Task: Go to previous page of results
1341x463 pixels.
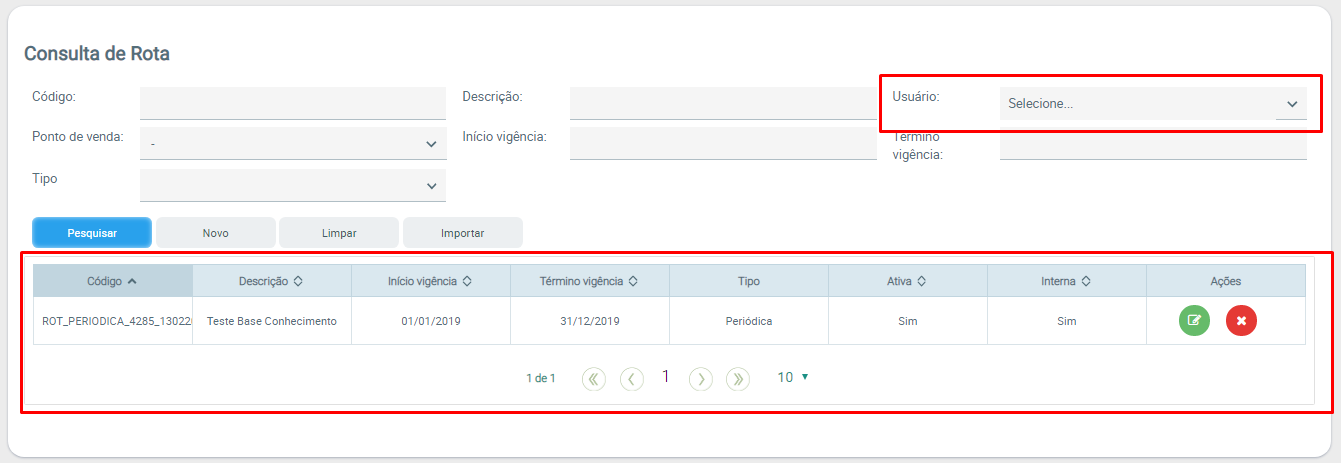Action: click(631, 378)
